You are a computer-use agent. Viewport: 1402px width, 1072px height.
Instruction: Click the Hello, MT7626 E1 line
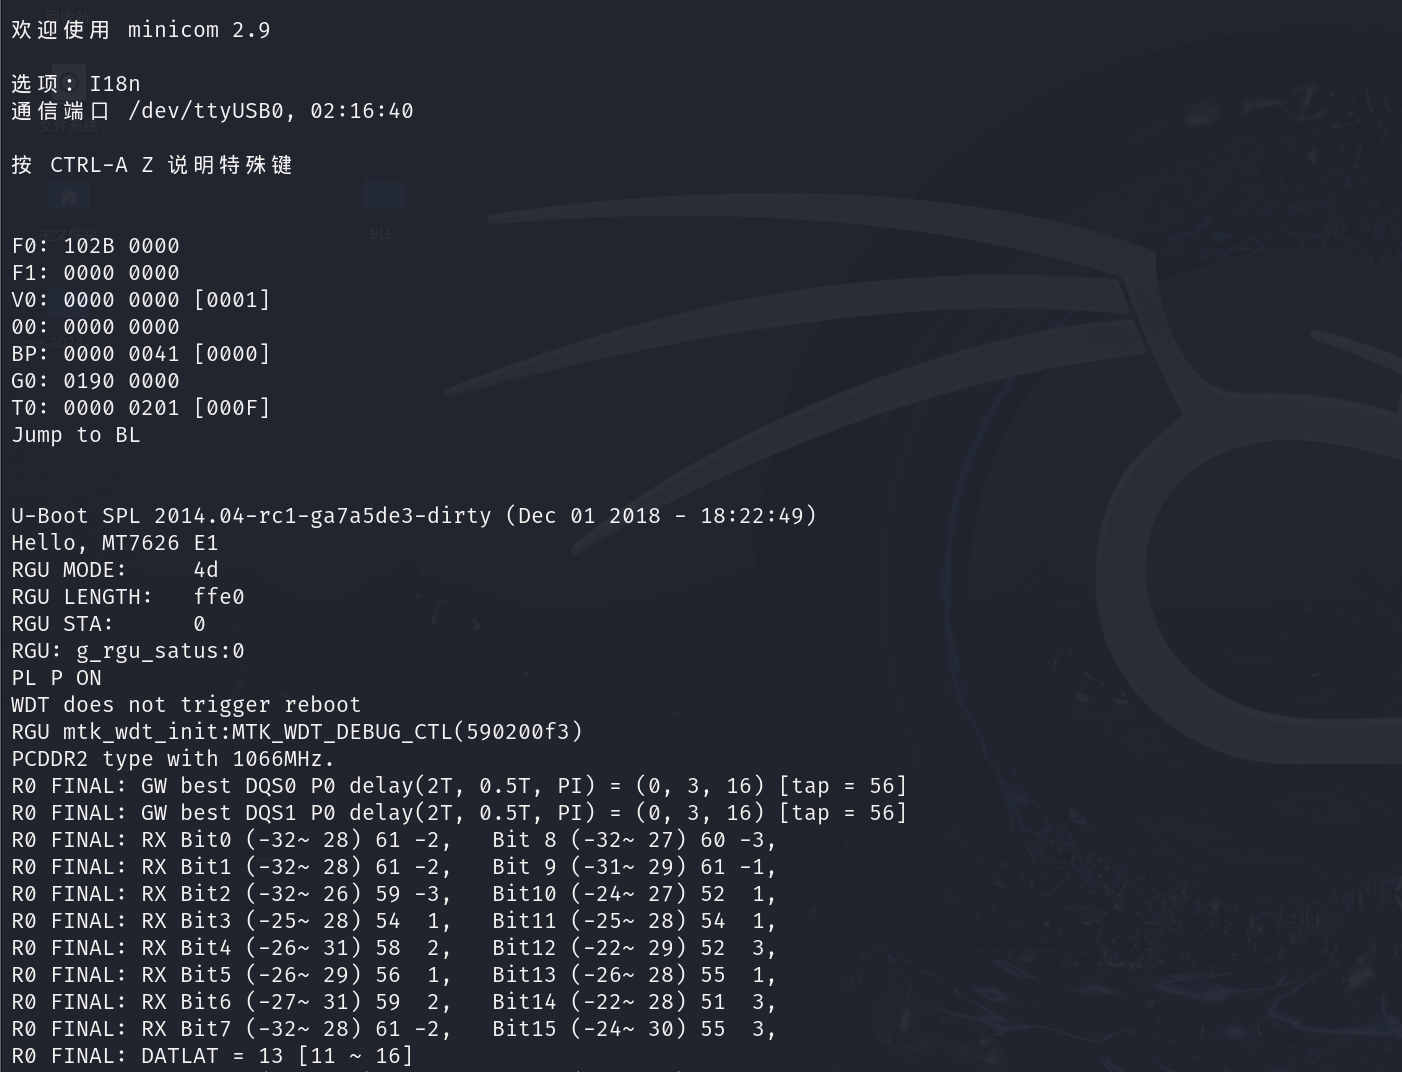(115, 543)
